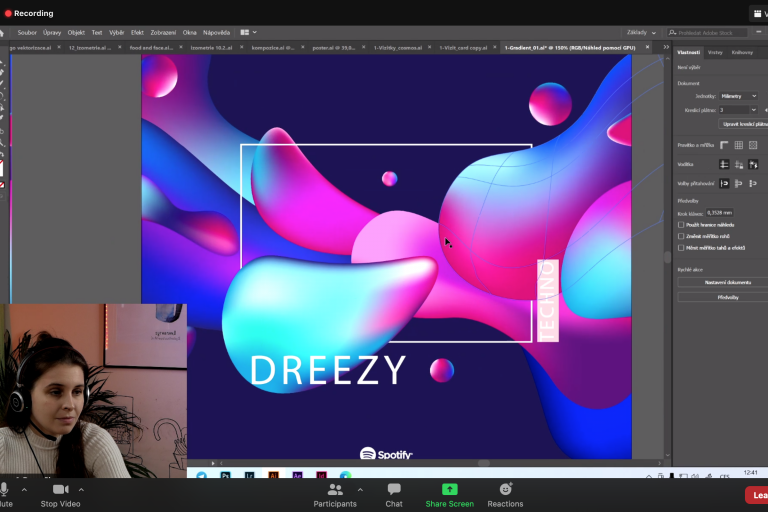Select the first snap option in Volby přitahování
The width and height of the screenshot is (768, 512).
click(x=724, y=183)
